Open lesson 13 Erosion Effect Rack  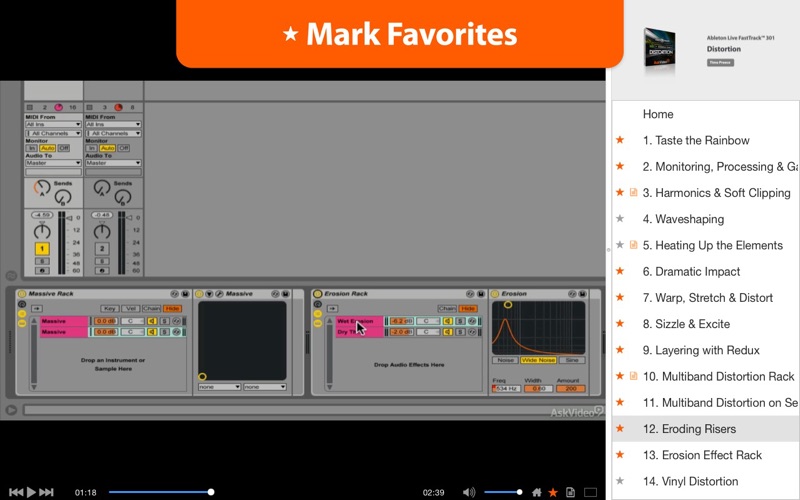[702, 455]
